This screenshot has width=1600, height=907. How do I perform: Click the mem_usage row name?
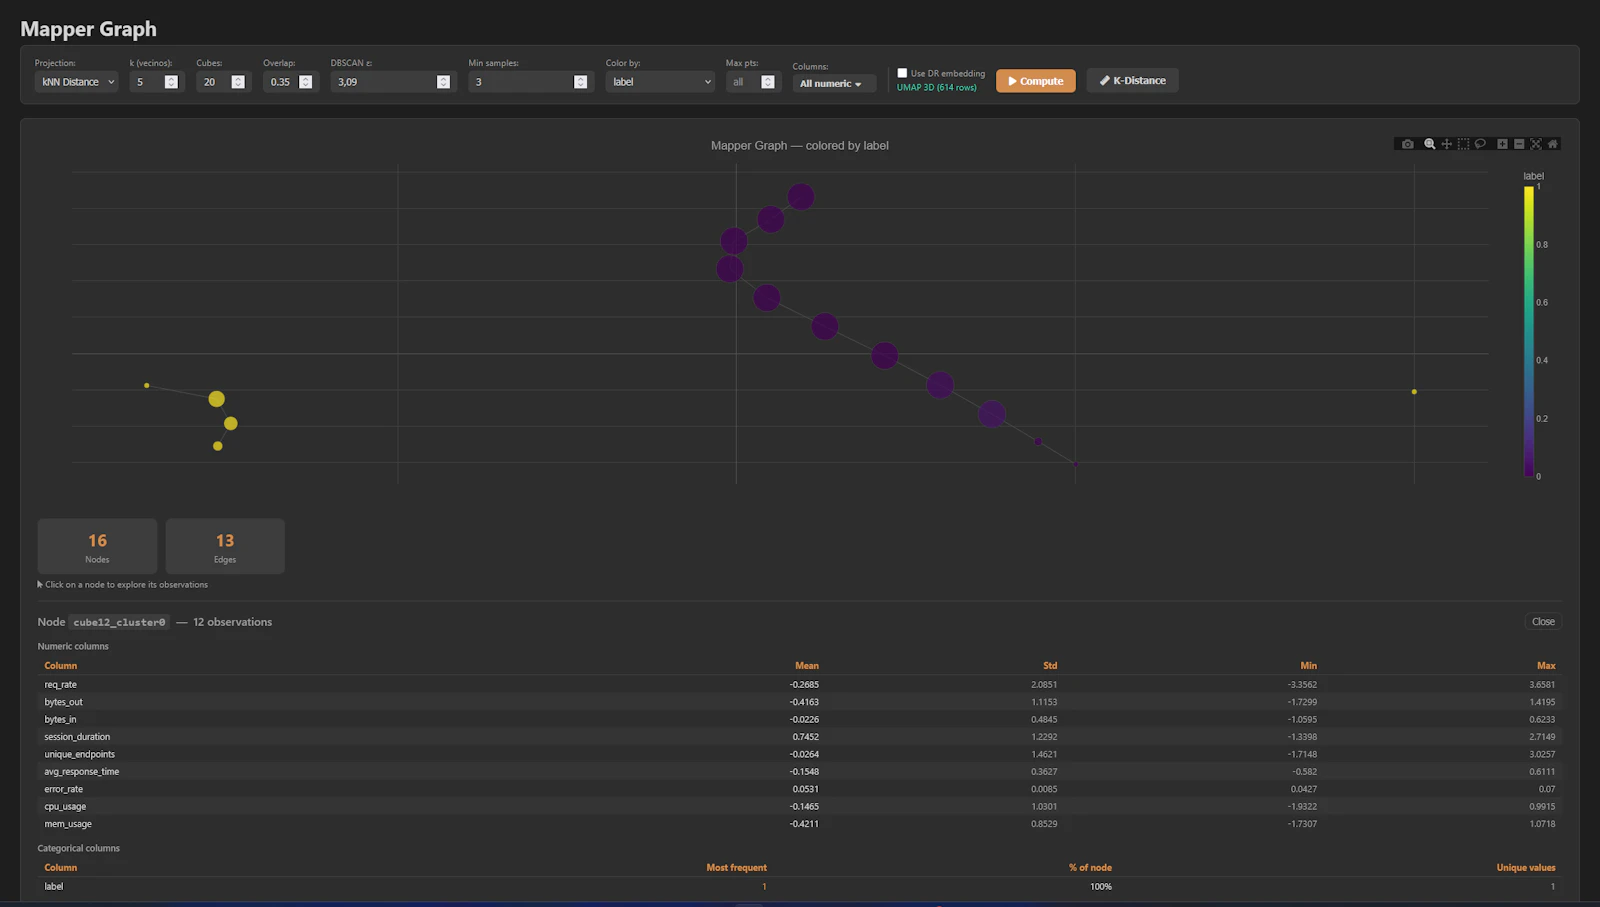(68, 824)
